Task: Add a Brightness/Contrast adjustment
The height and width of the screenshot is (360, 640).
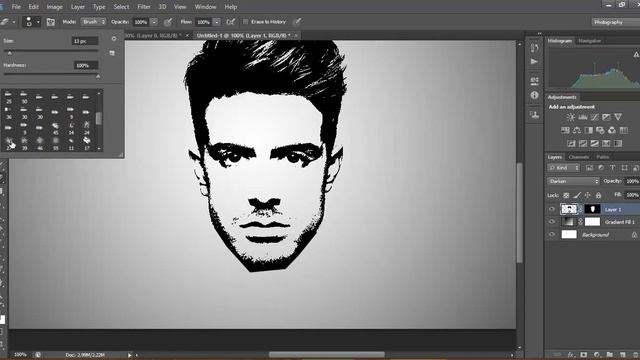Action: (571, 117)
